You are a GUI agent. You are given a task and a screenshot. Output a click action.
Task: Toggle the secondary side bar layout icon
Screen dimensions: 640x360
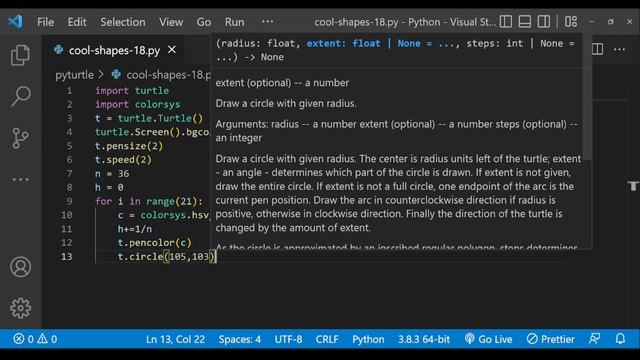[544, 21]
